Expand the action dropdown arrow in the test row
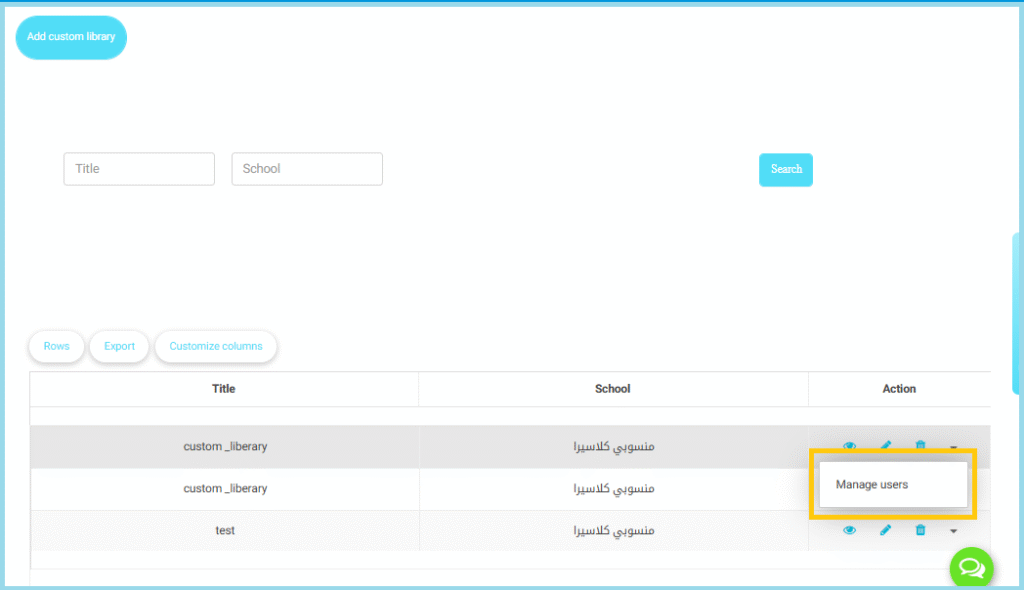This screenshot has height=590, width=1024. tap(953, 531)
